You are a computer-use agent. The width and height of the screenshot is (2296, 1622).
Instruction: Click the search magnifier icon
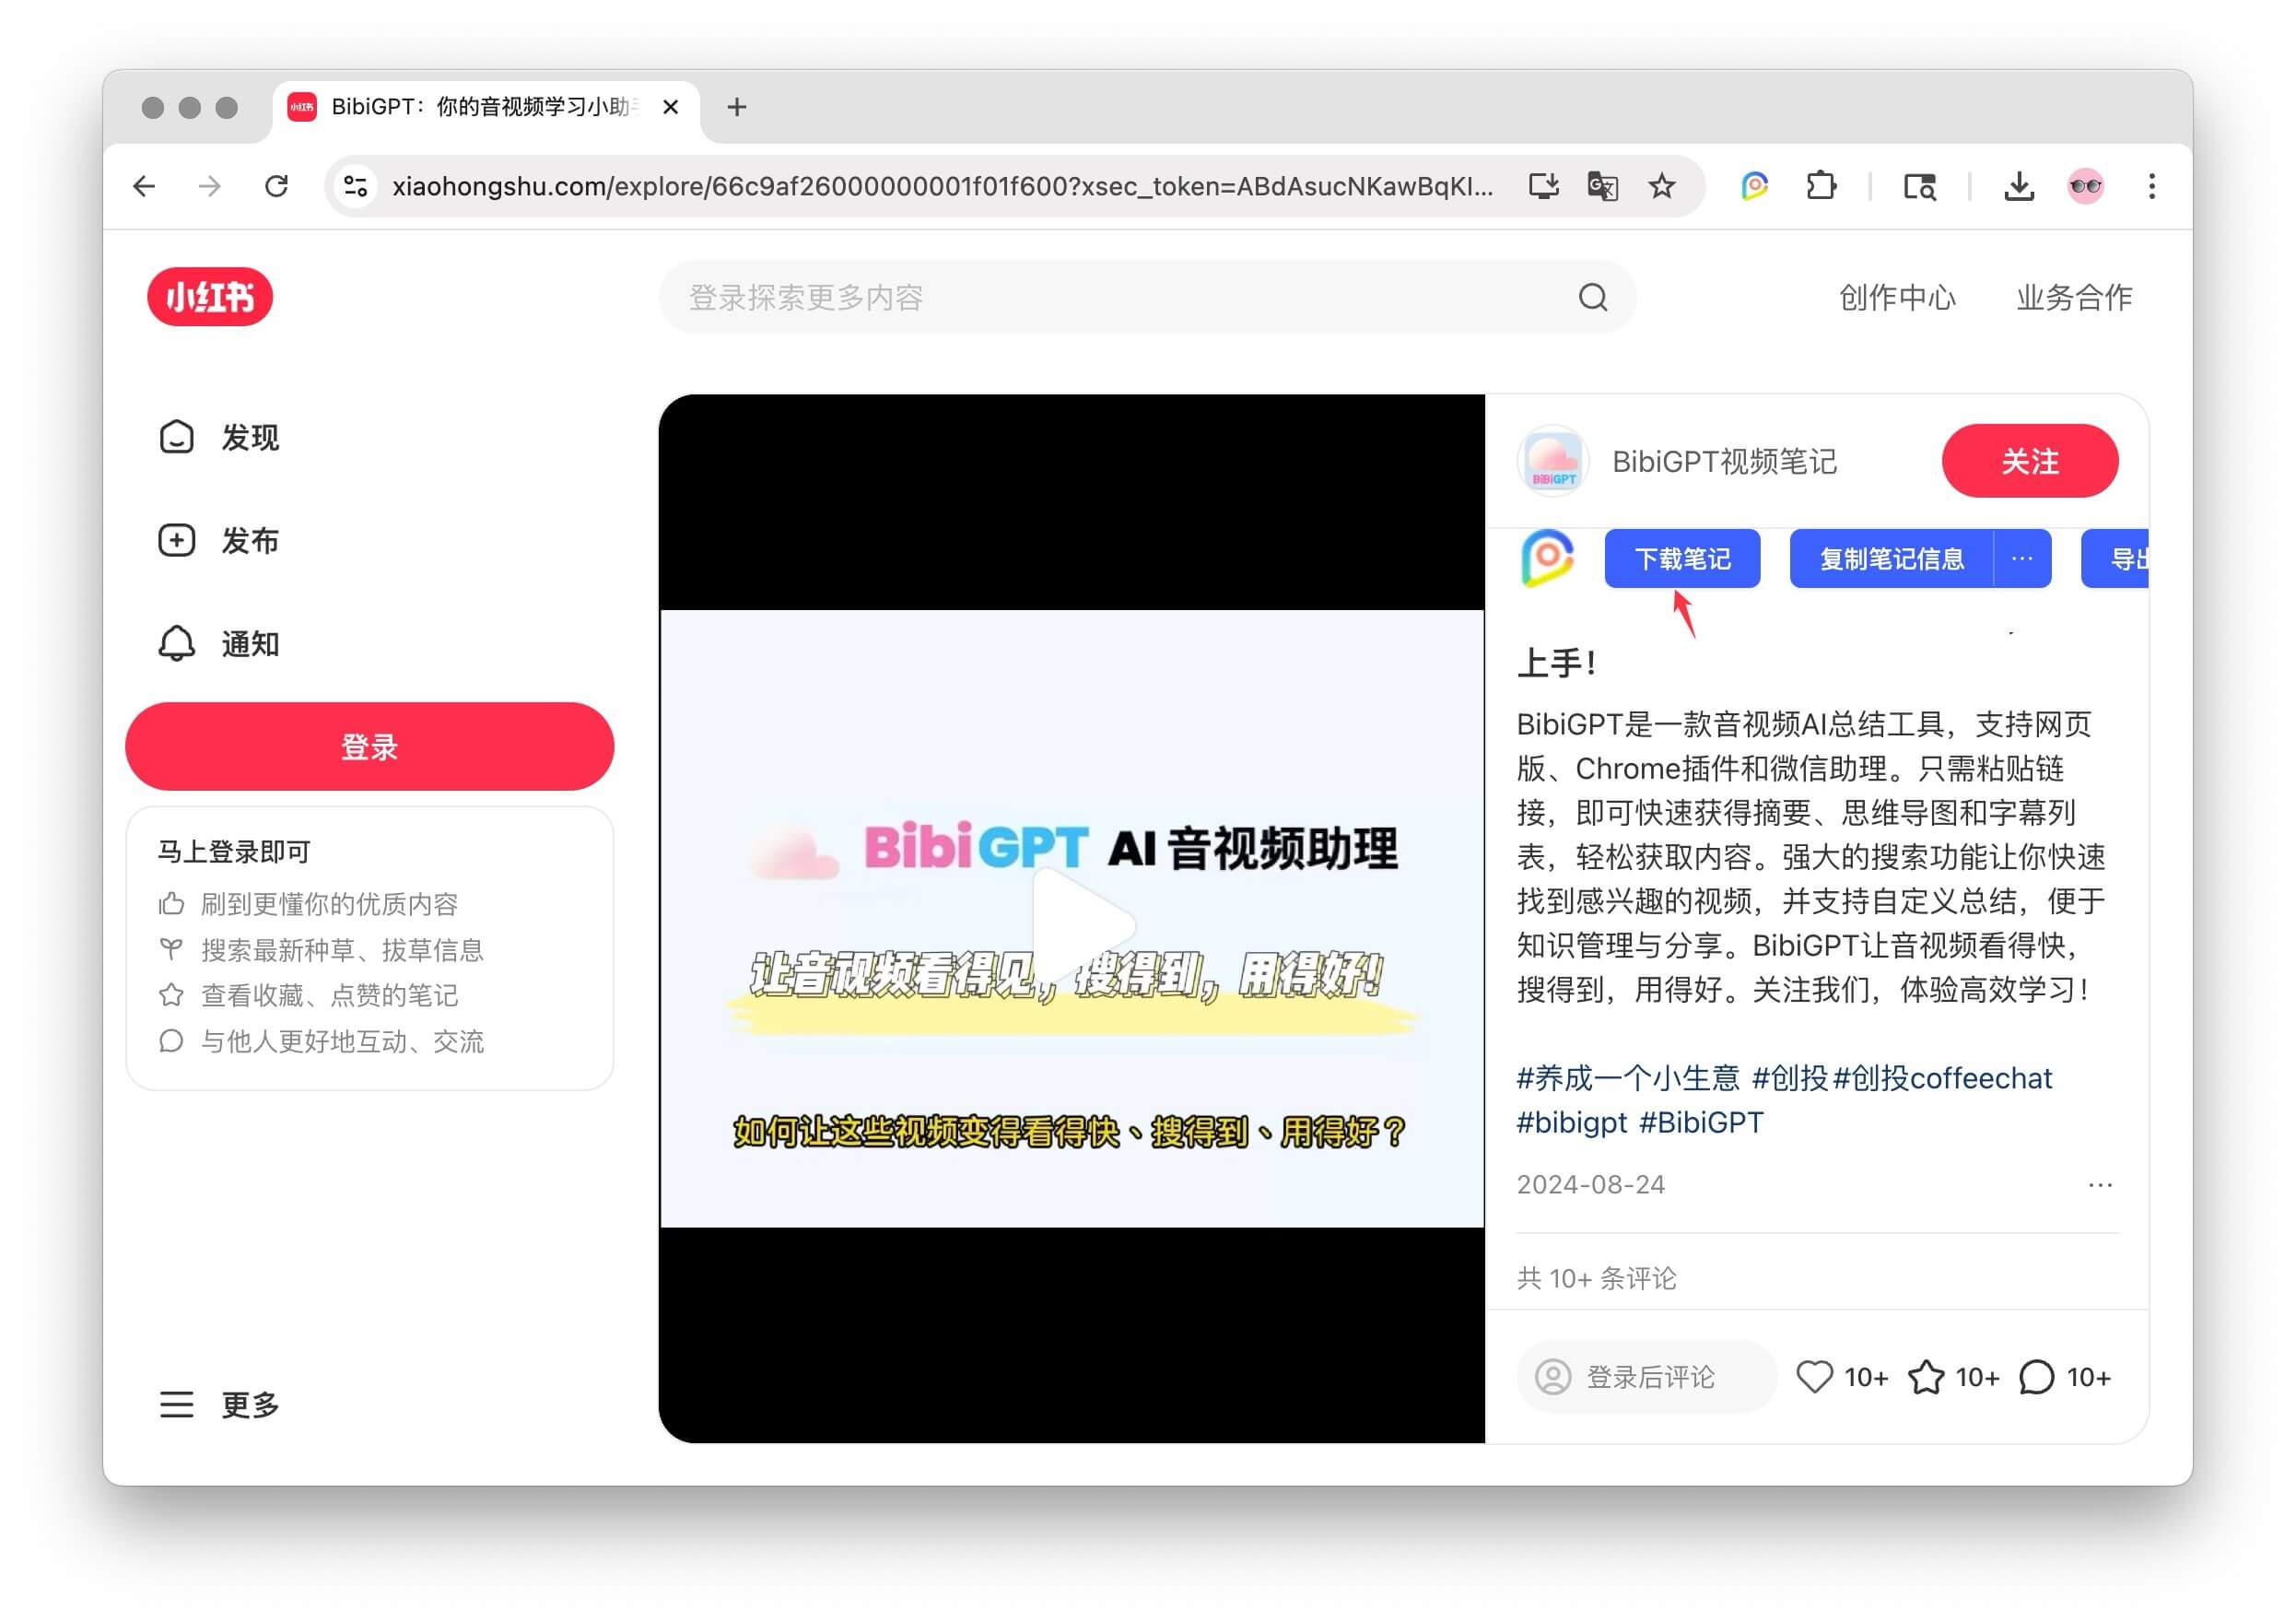[x=1592, y=297]
